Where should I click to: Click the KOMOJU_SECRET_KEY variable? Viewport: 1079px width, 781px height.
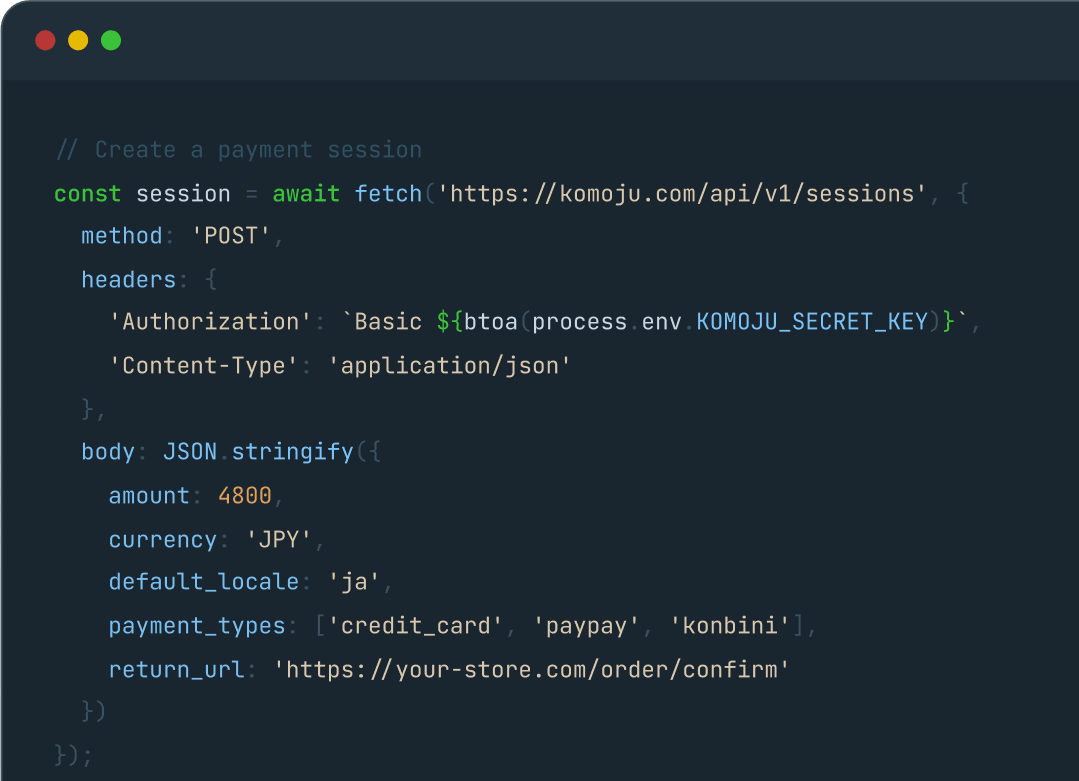pyautogui.click(x=812, y=322)
